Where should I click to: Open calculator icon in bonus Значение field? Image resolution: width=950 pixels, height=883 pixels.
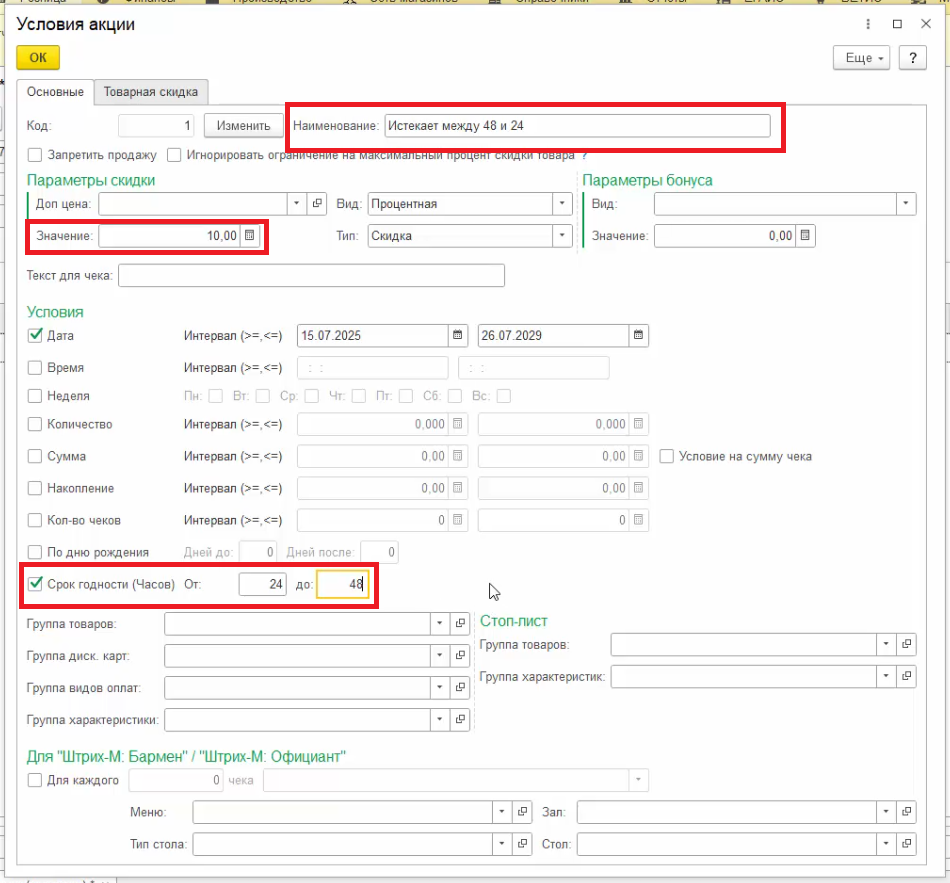806,236
